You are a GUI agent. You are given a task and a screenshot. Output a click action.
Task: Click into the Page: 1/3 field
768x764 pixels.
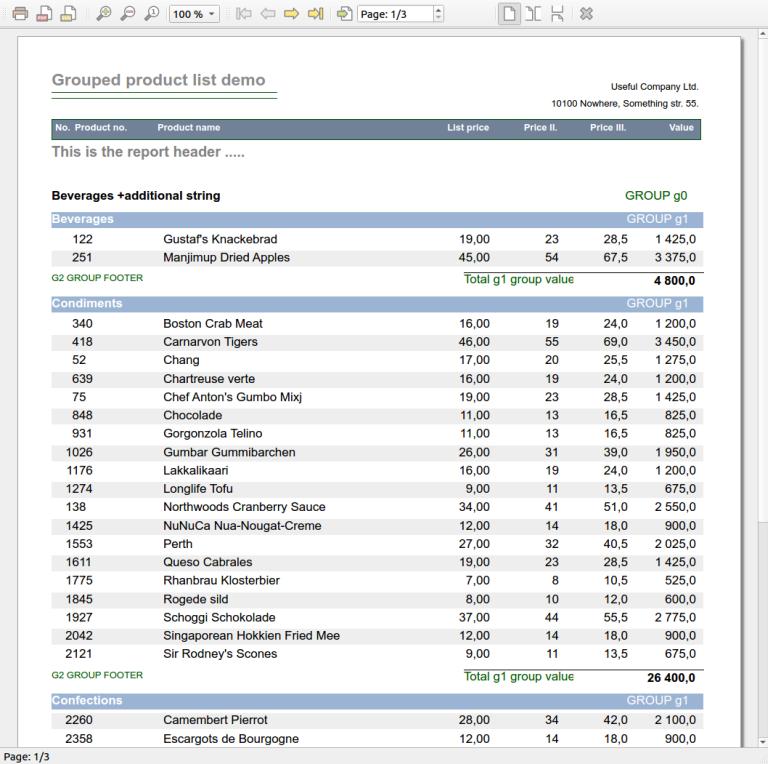pos(394,14)
